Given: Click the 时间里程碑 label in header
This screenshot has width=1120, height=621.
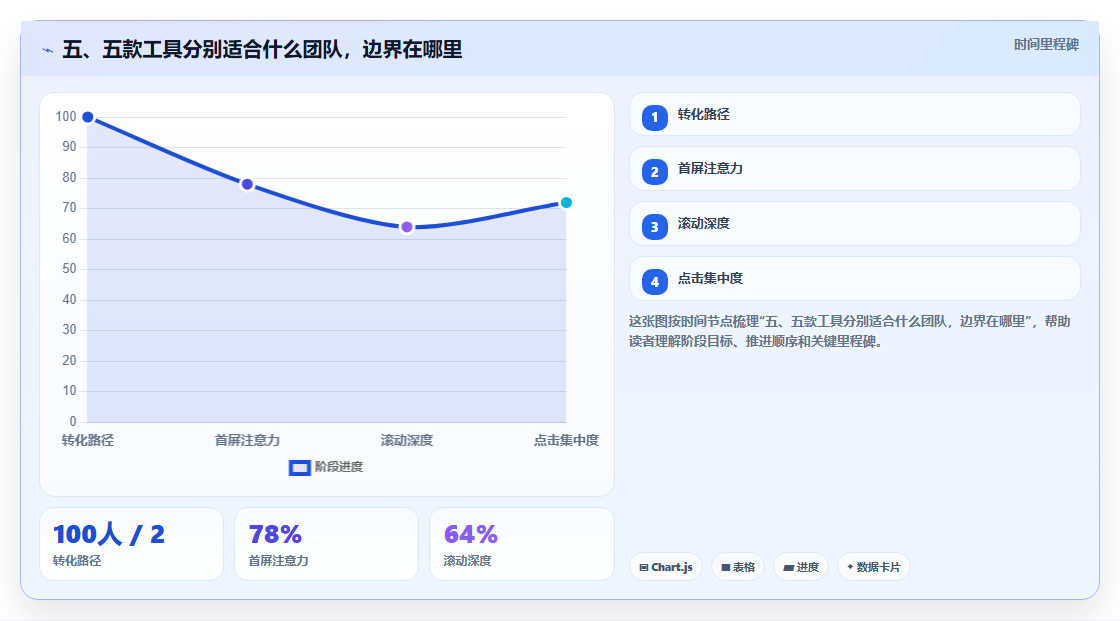Looking at the screenshot, I should coord(1046,45).
